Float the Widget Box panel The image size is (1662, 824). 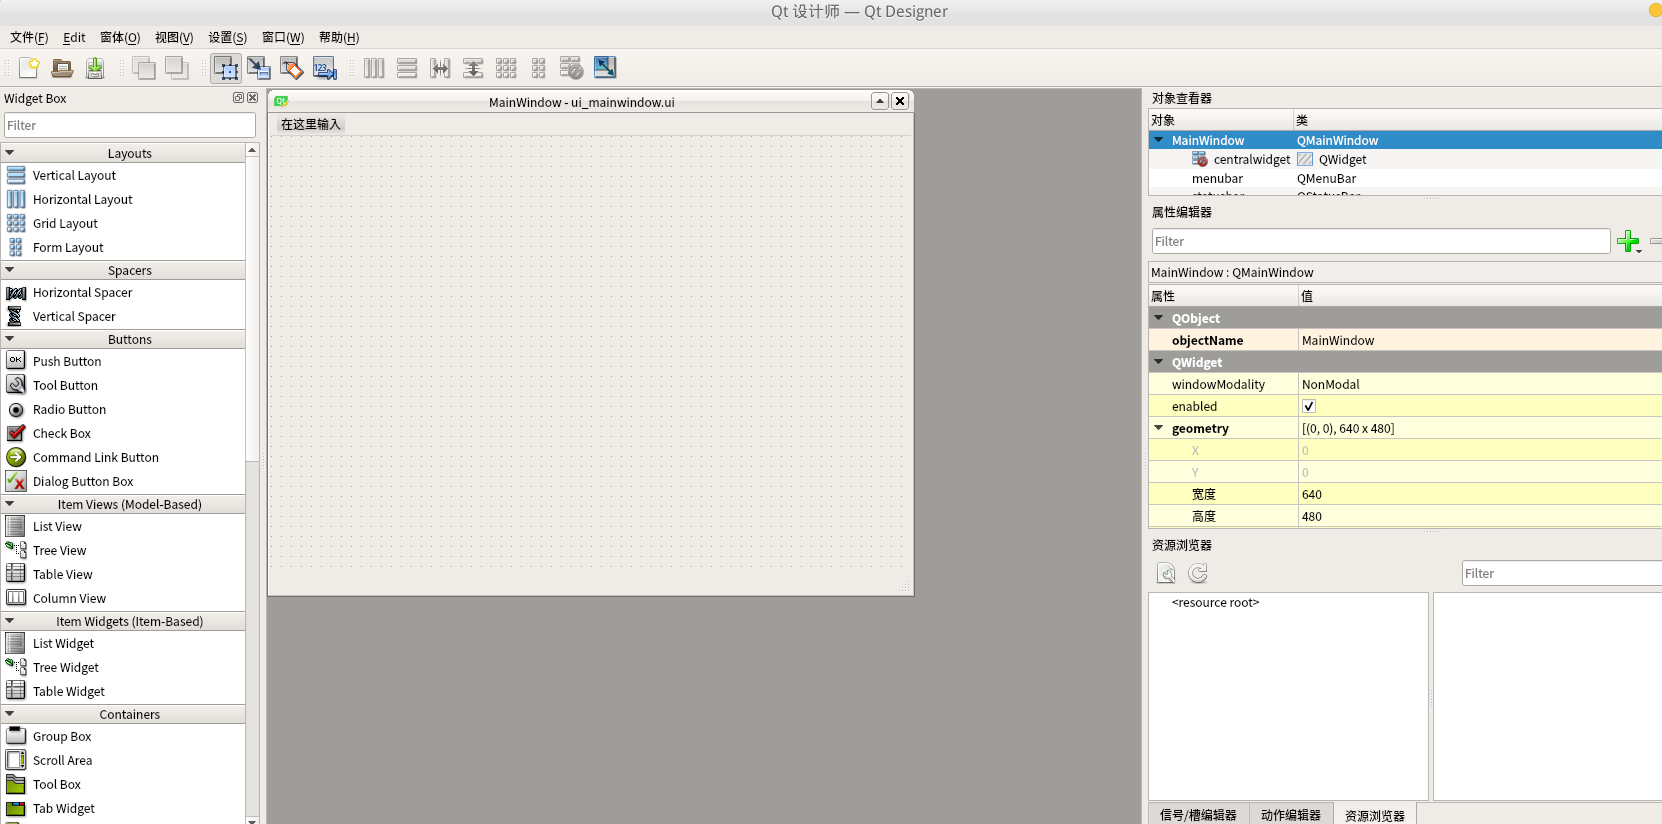tap(238, 98)
